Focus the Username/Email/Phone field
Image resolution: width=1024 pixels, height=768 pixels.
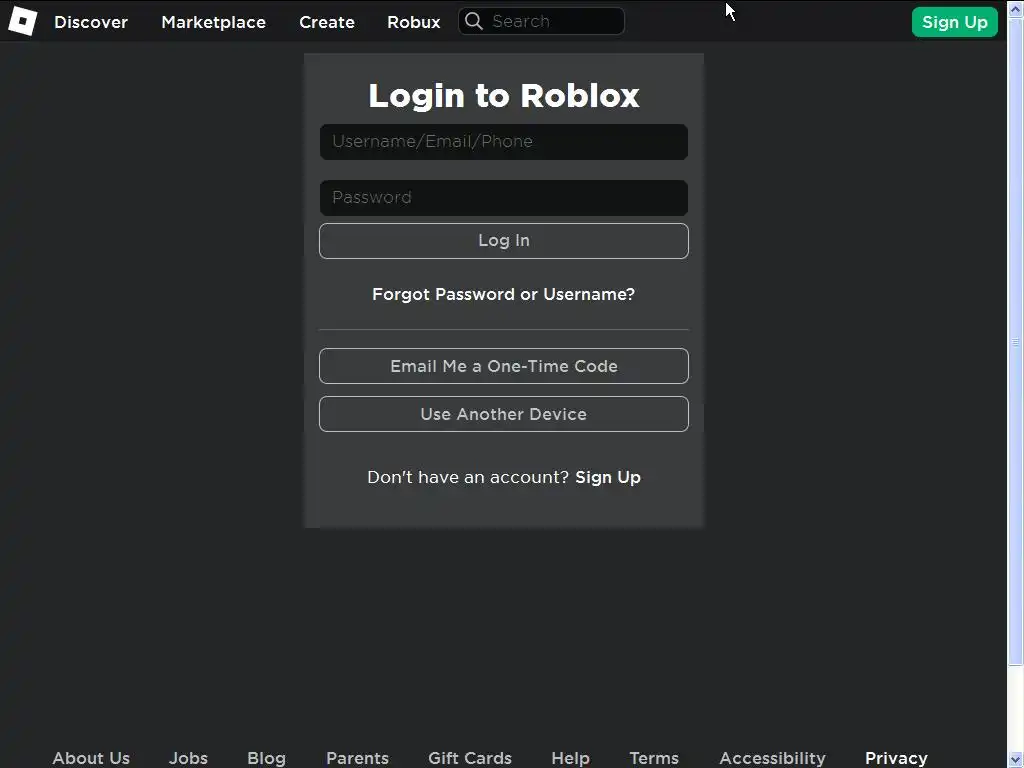[x=504, y=142]
